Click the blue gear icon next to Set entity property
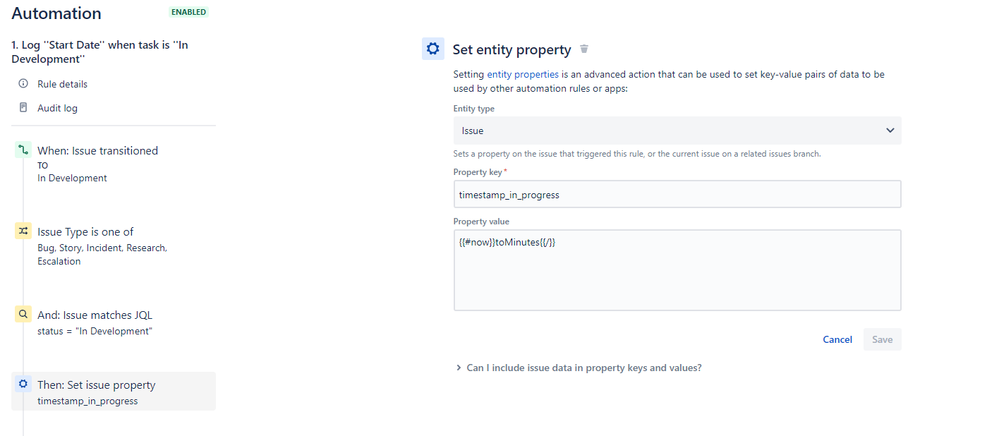 [x=433, y=49]
